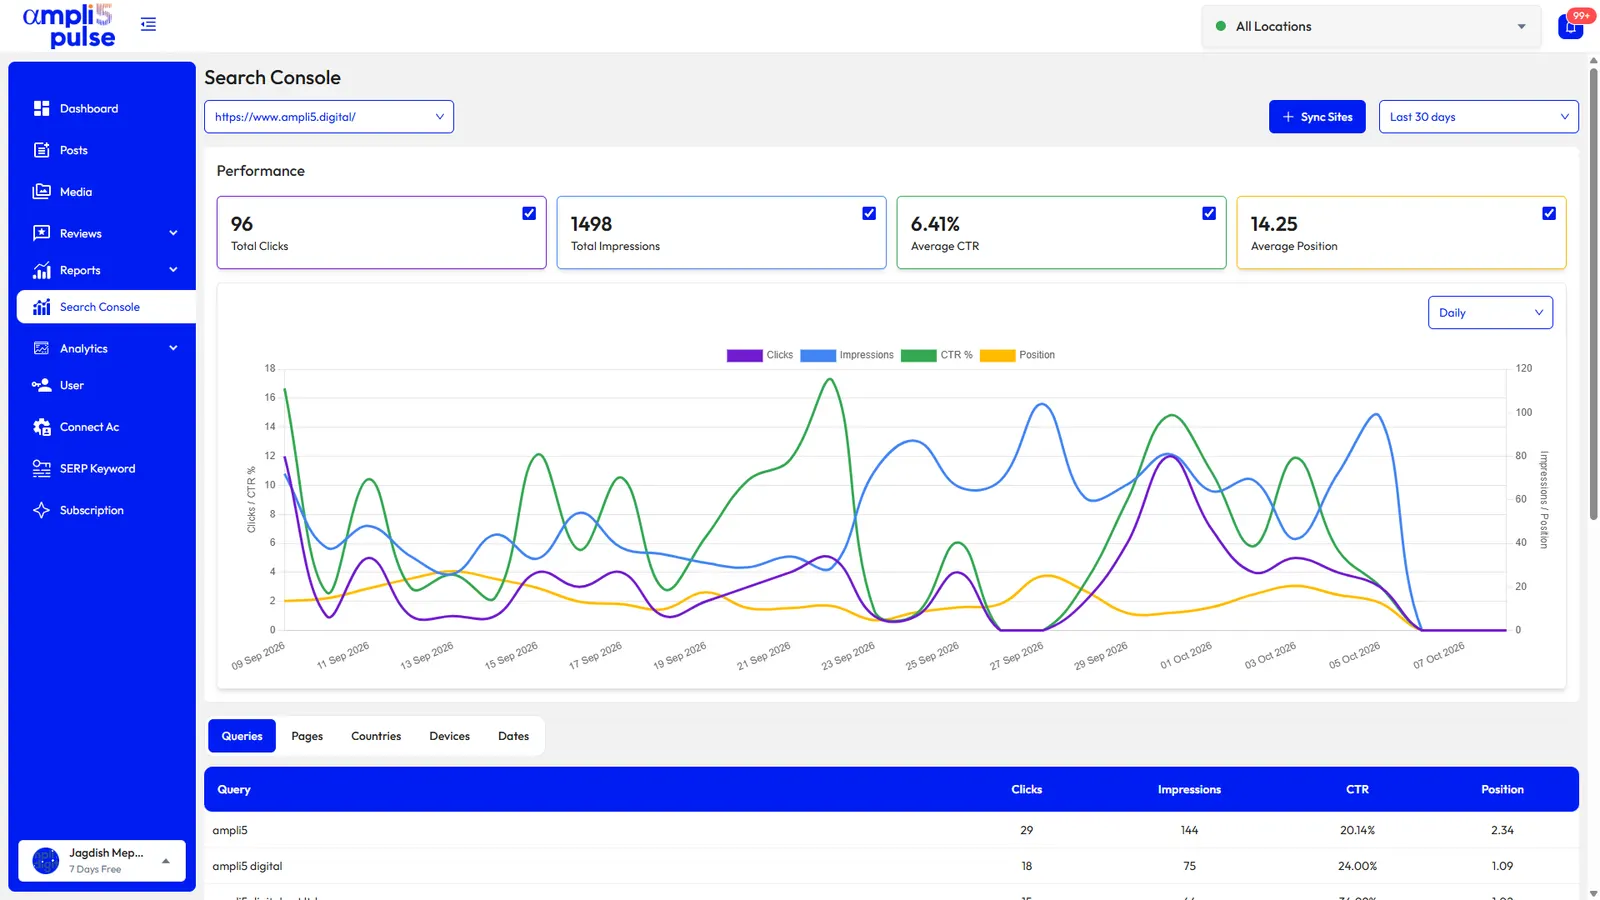This screenshot has height=900, width=1600.
Task: Click the Reports chart icon
Action: 41,270
